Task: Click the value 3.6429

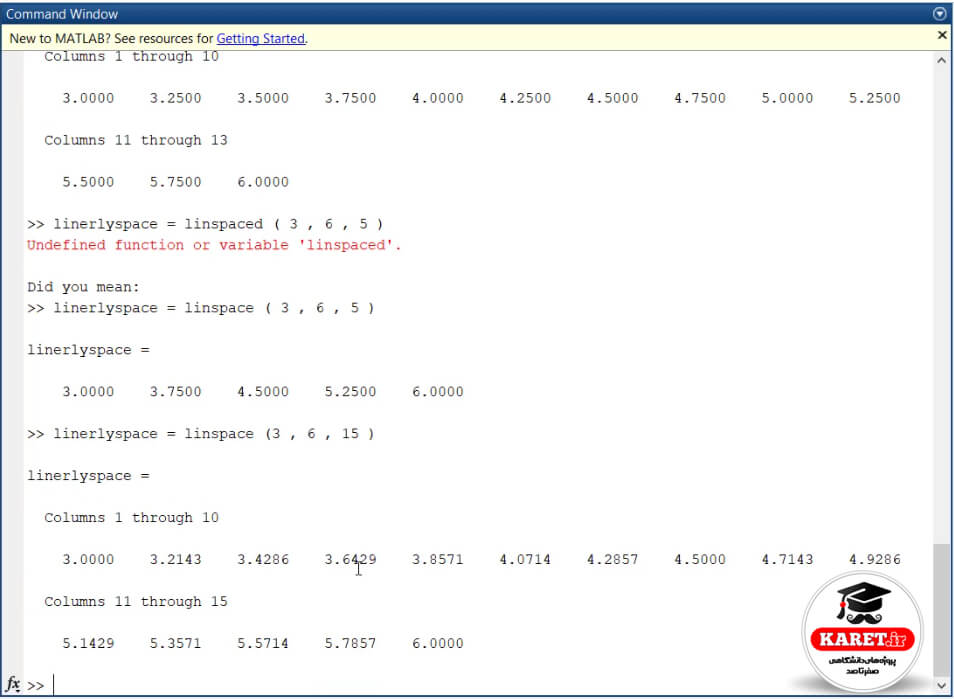Action: [350, 559]
